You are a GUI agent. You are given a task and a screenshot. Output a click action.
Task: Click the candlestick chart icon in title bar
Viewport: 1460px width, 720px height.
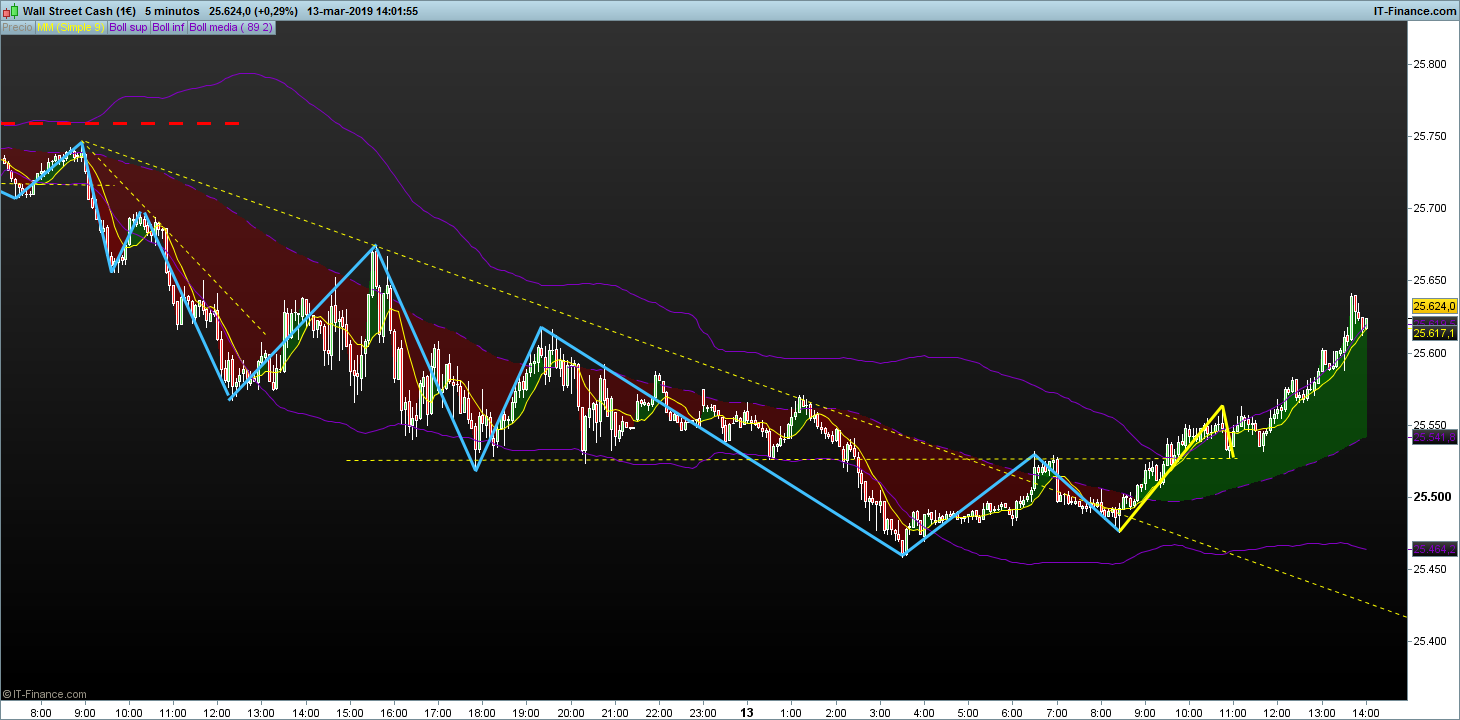click(x=10, y=11)
